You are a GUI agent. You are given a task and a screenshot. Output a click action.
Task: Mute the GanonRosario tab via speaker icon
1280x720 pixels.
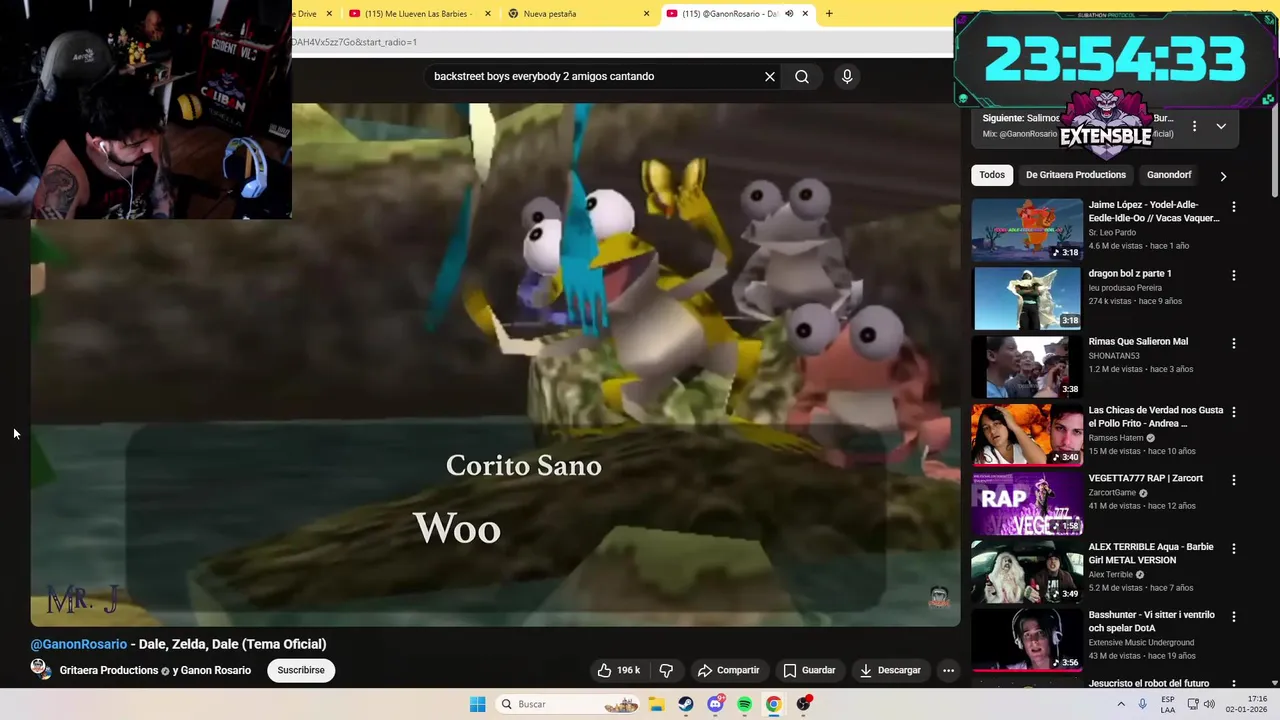pyautogui.click(x=789, y=13)
